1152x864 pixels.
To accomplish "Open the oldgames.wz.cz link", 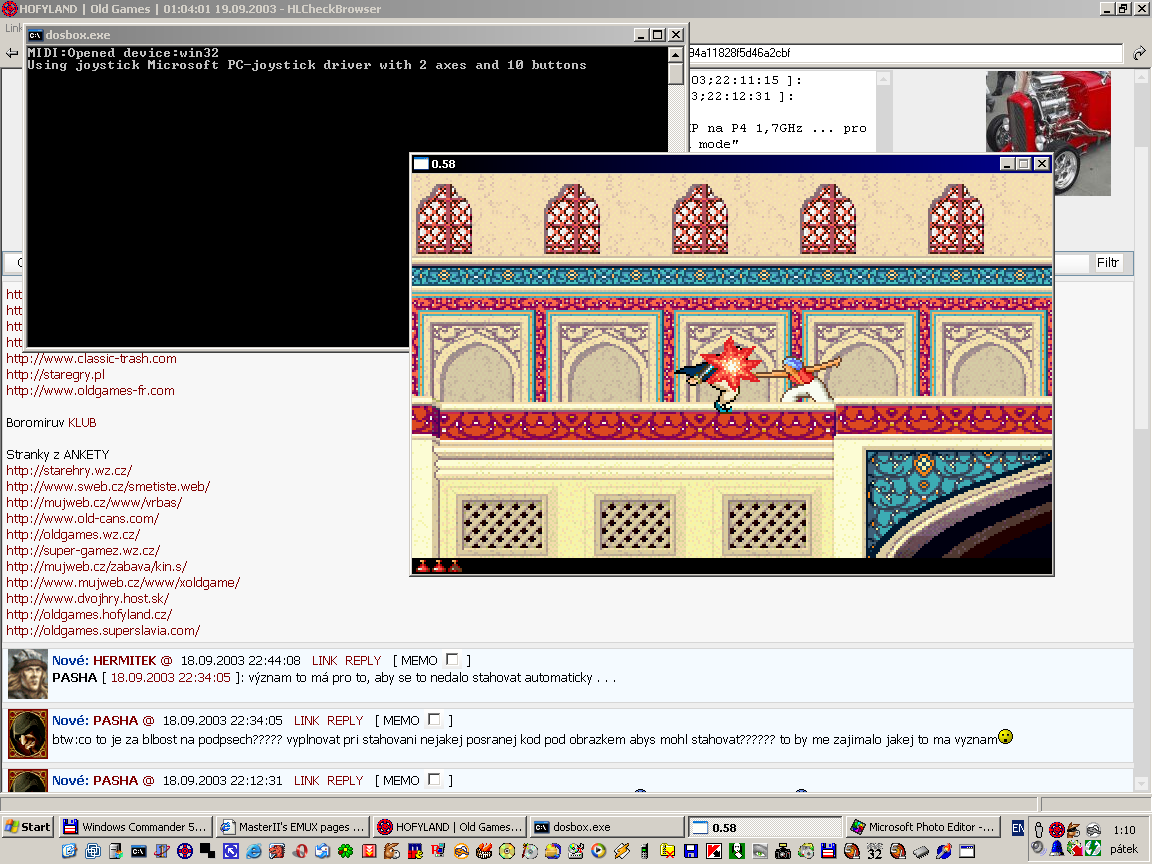I will tap(73, 536).
